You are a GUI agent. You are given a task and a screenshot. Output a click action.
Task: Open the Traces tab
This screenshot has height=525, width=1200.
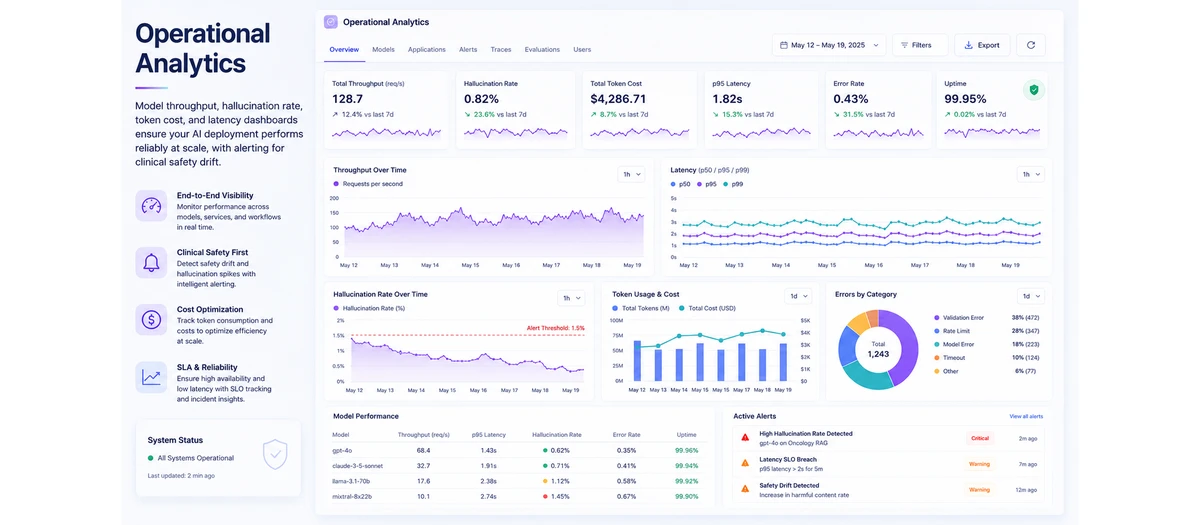[x=501, y=49]
